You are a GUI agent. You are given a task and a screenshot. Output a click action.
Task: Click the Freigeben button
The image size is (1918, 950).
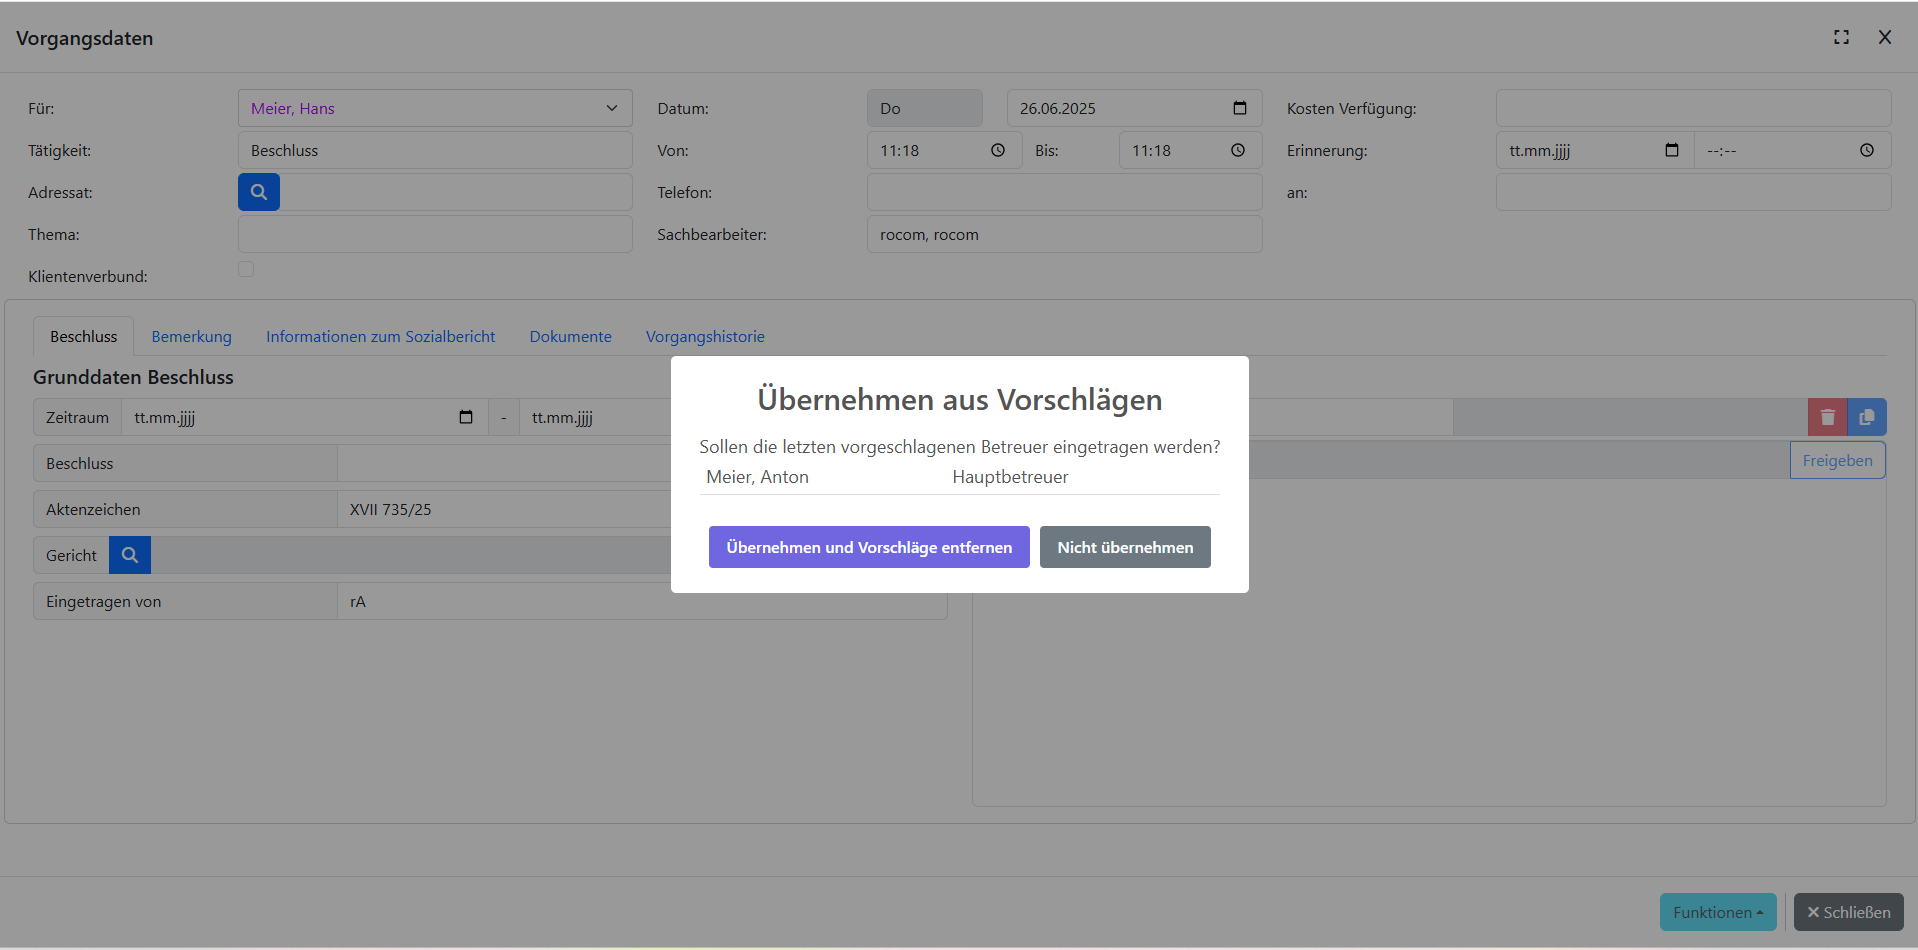(1837, 460)
